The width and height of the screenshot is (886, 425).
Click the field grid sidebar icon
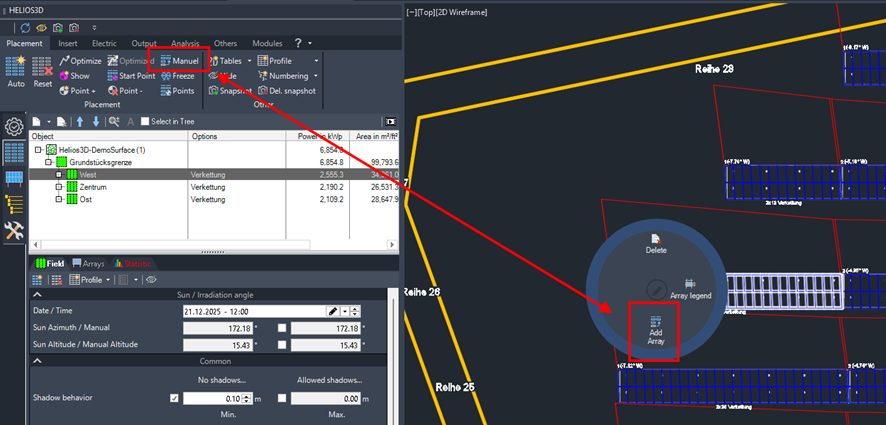(14, 152)
